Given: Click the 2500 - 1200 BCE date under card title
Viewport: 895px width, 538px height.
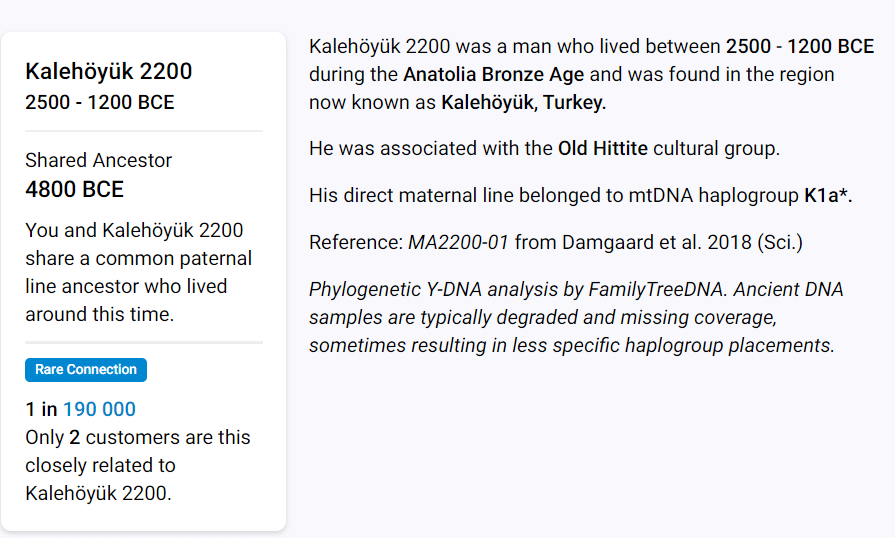Looking at the screenshot, I should 99,103.
